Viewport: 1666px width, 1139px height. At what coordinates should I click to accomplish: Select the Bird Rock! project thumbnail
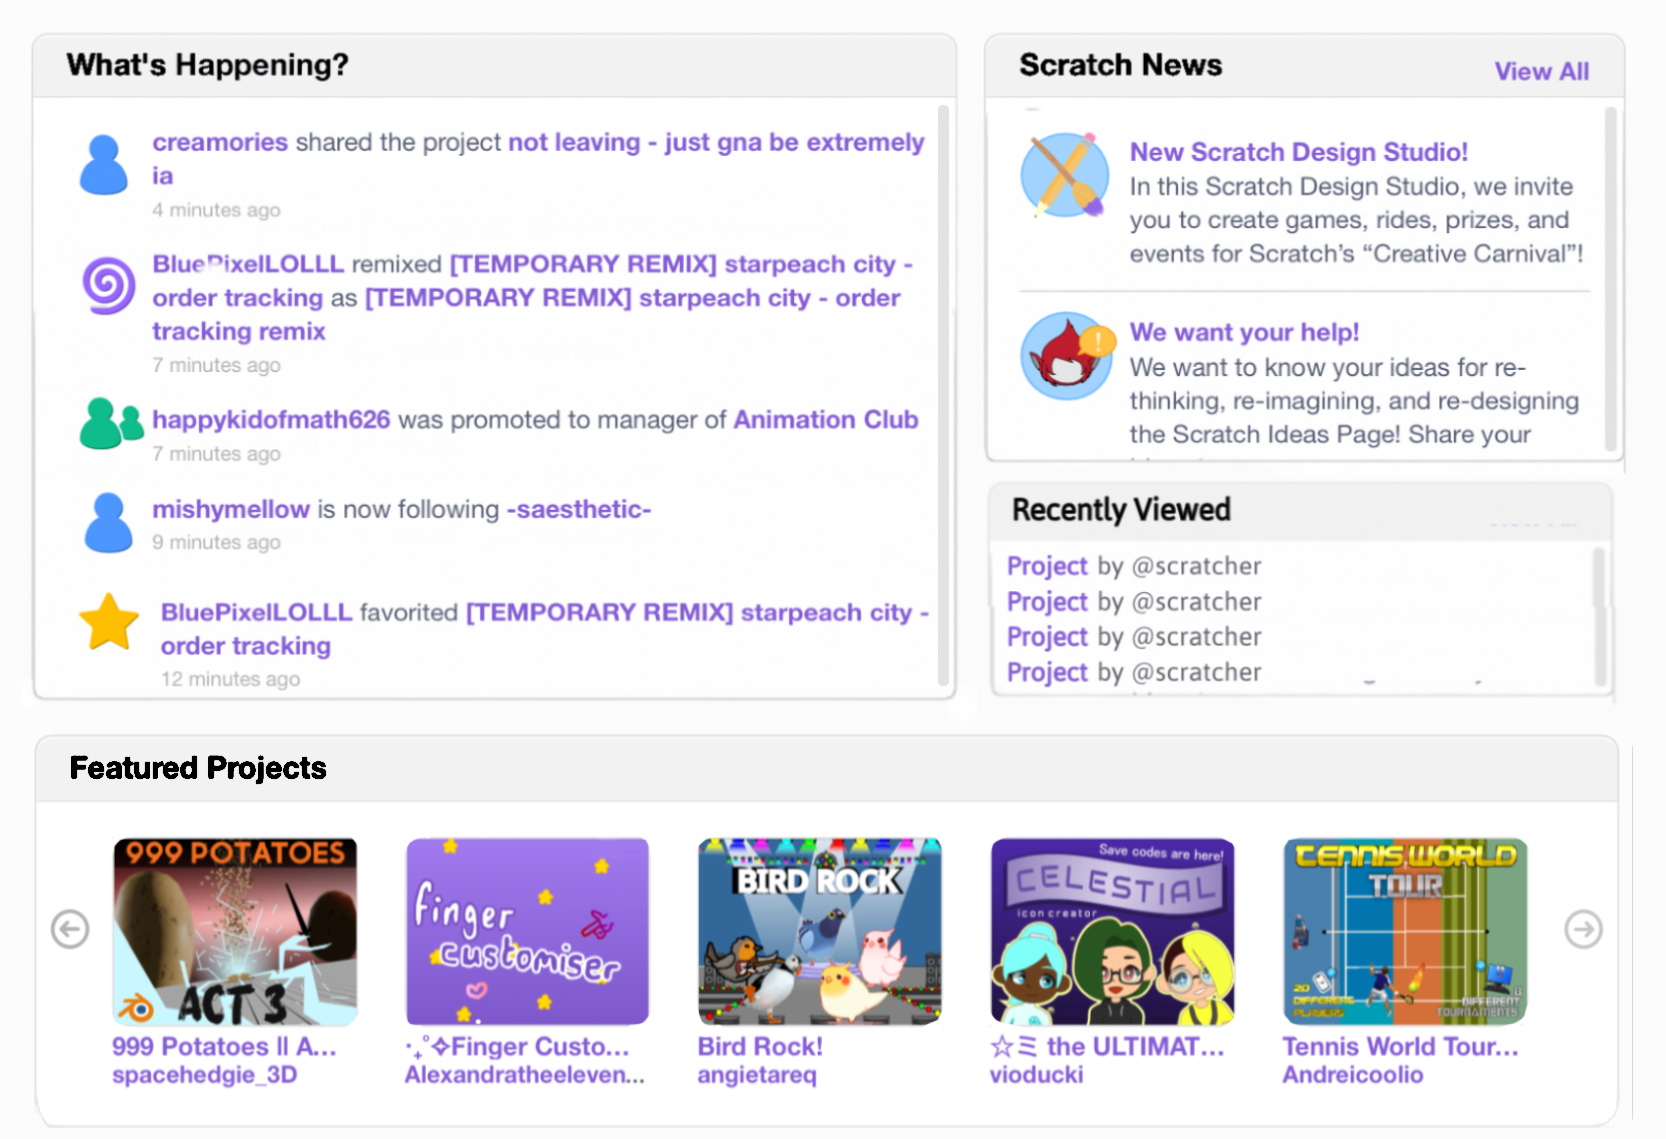point(819,931)
